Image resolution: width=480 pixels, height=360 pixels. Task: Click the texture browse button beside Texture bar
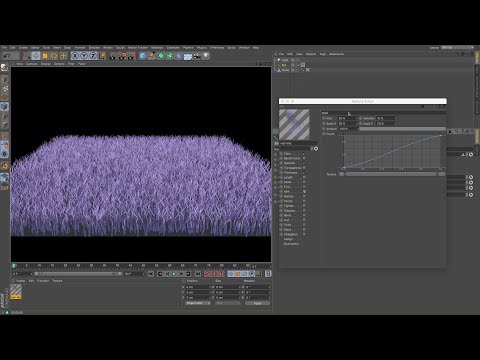tap(441, 174)
